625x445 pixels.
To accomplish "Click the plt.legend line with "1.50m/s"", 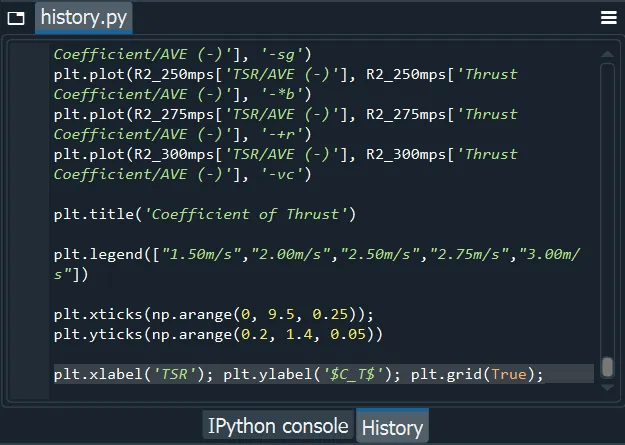I will (317, 254).
